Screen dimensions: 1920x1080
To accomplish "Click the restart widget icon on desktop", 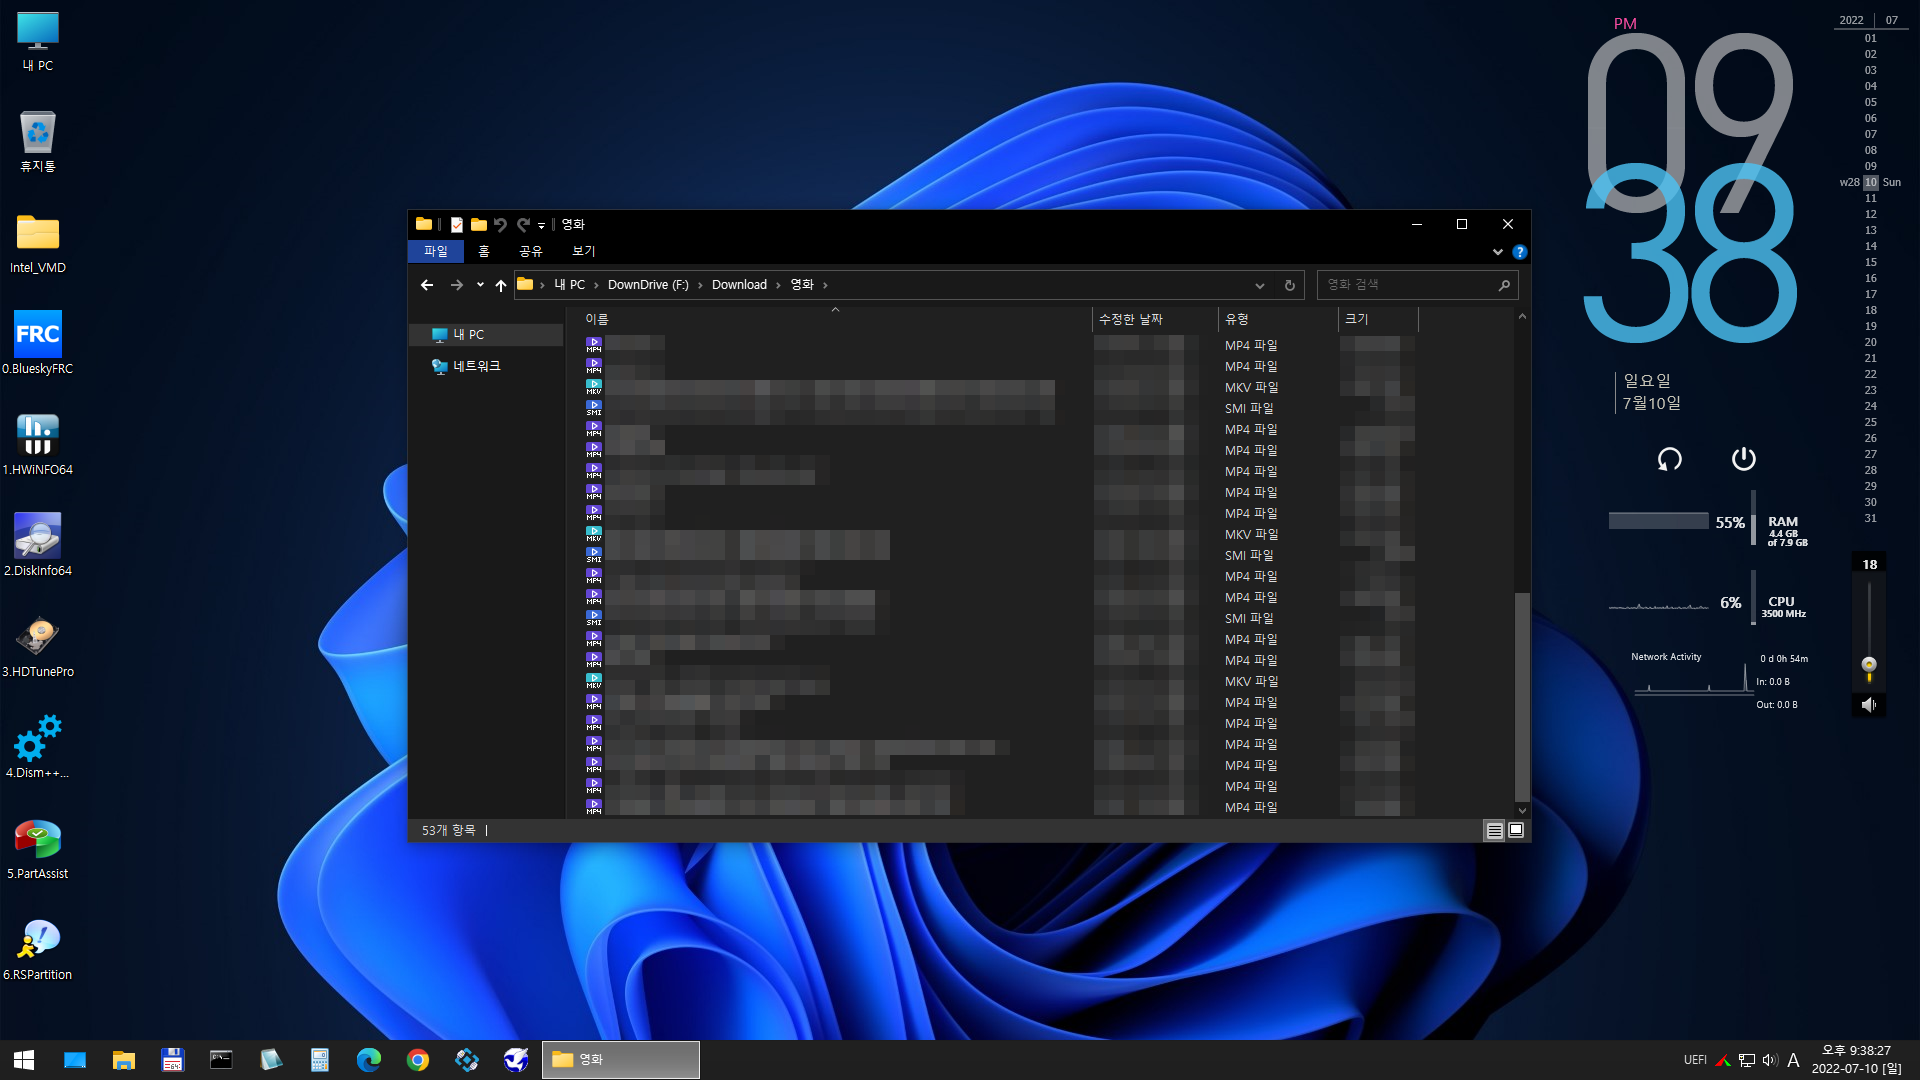I will [1669, 459].
